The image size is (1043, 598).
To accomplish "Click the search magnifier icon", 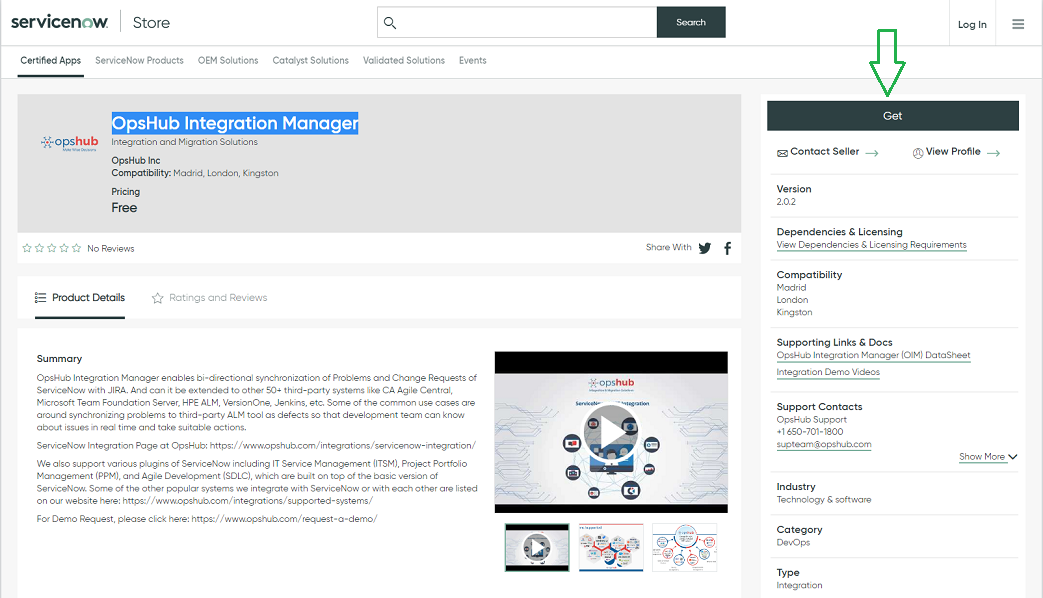I will (x=391, y=23).
